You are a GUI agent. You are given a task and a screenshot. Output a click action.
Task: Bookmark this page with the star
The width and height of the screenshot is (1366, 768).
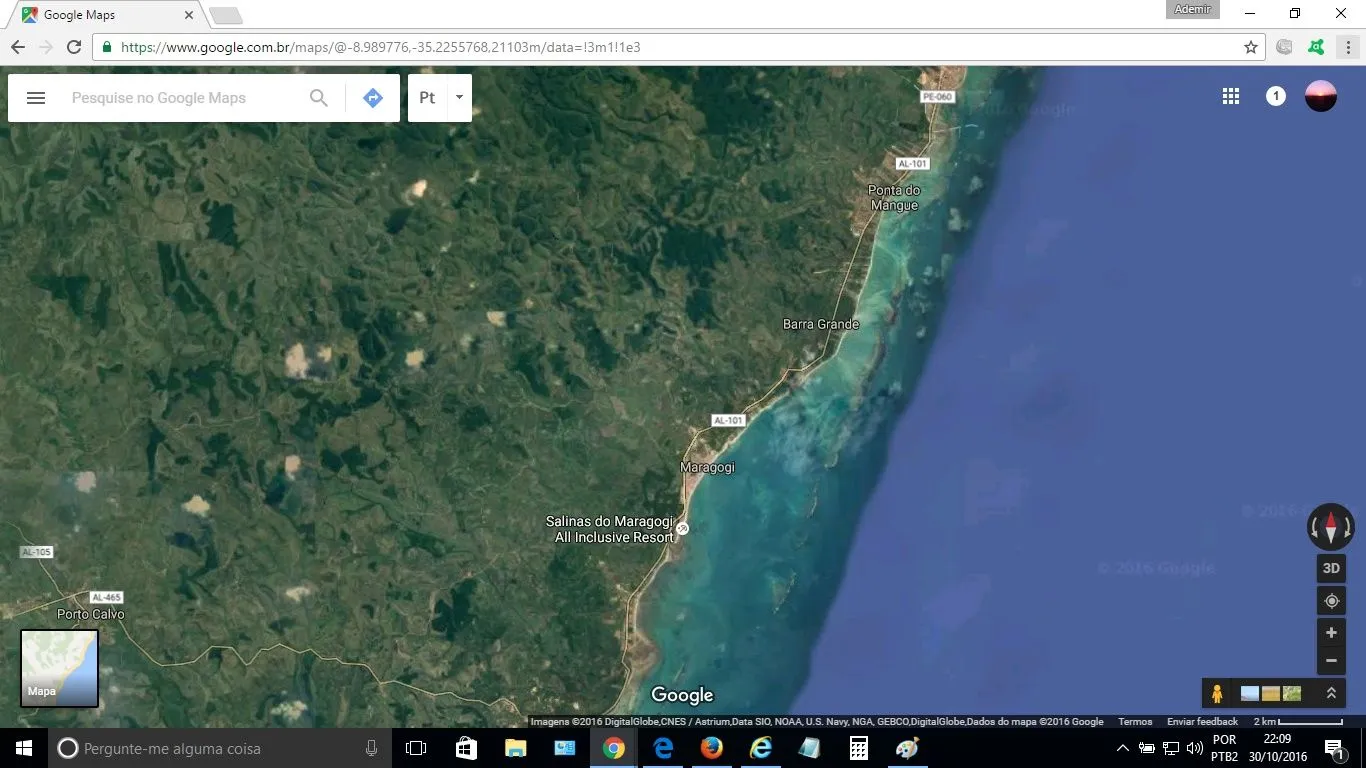pos(1251,47)
